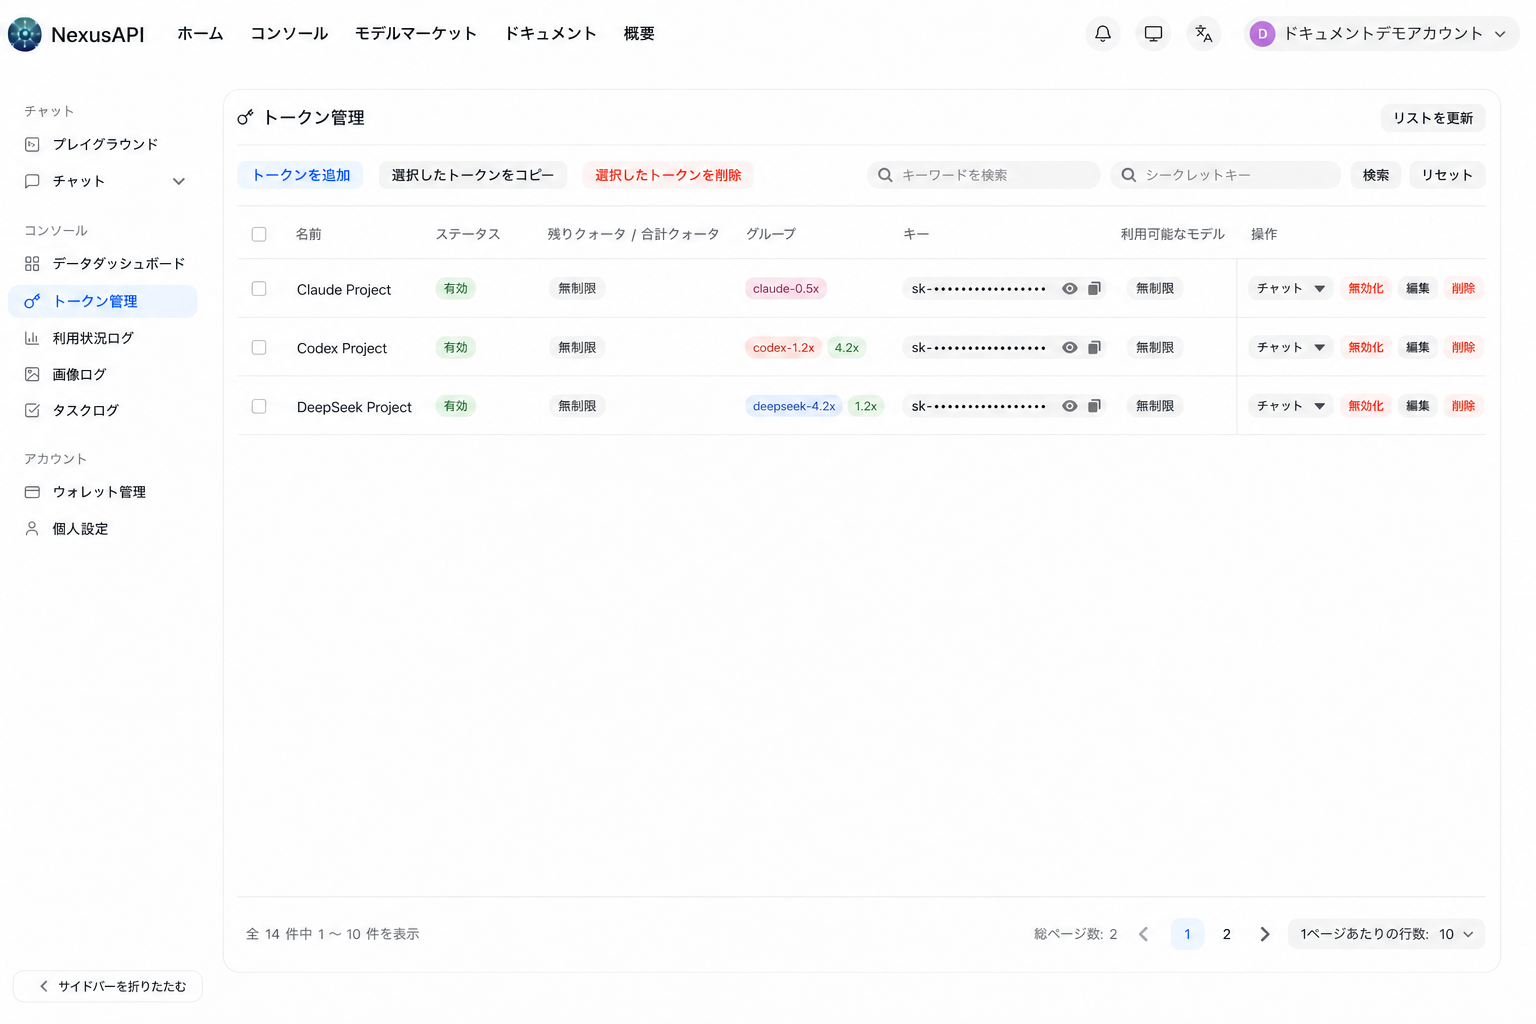
Task: Disable the Claude Project token via 無効化
Action: (1366, 289)
